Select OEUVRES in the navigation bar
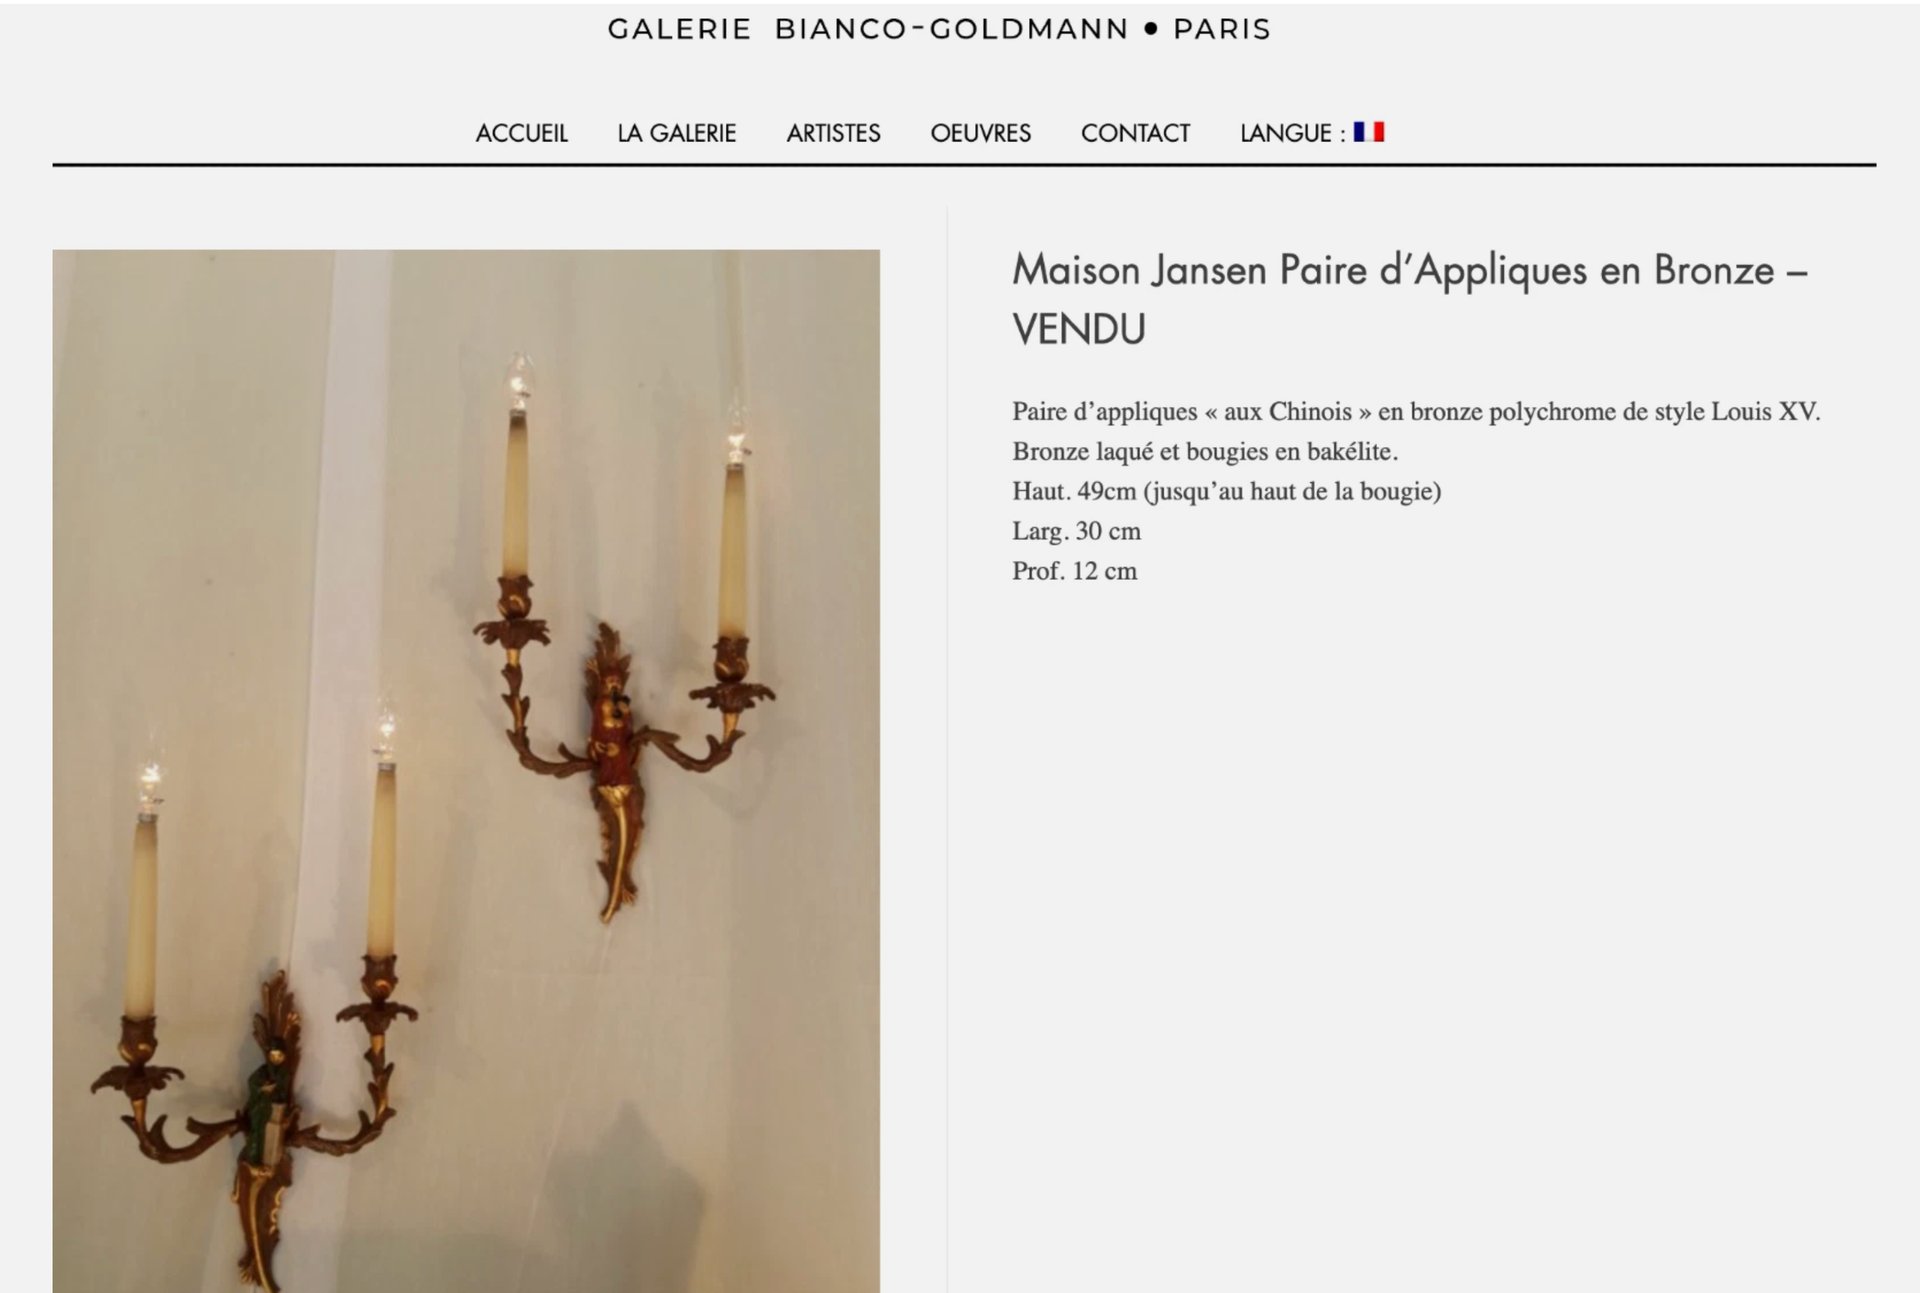The image size is (1920, 1293). pyautogui.click(x=980, y=133)
